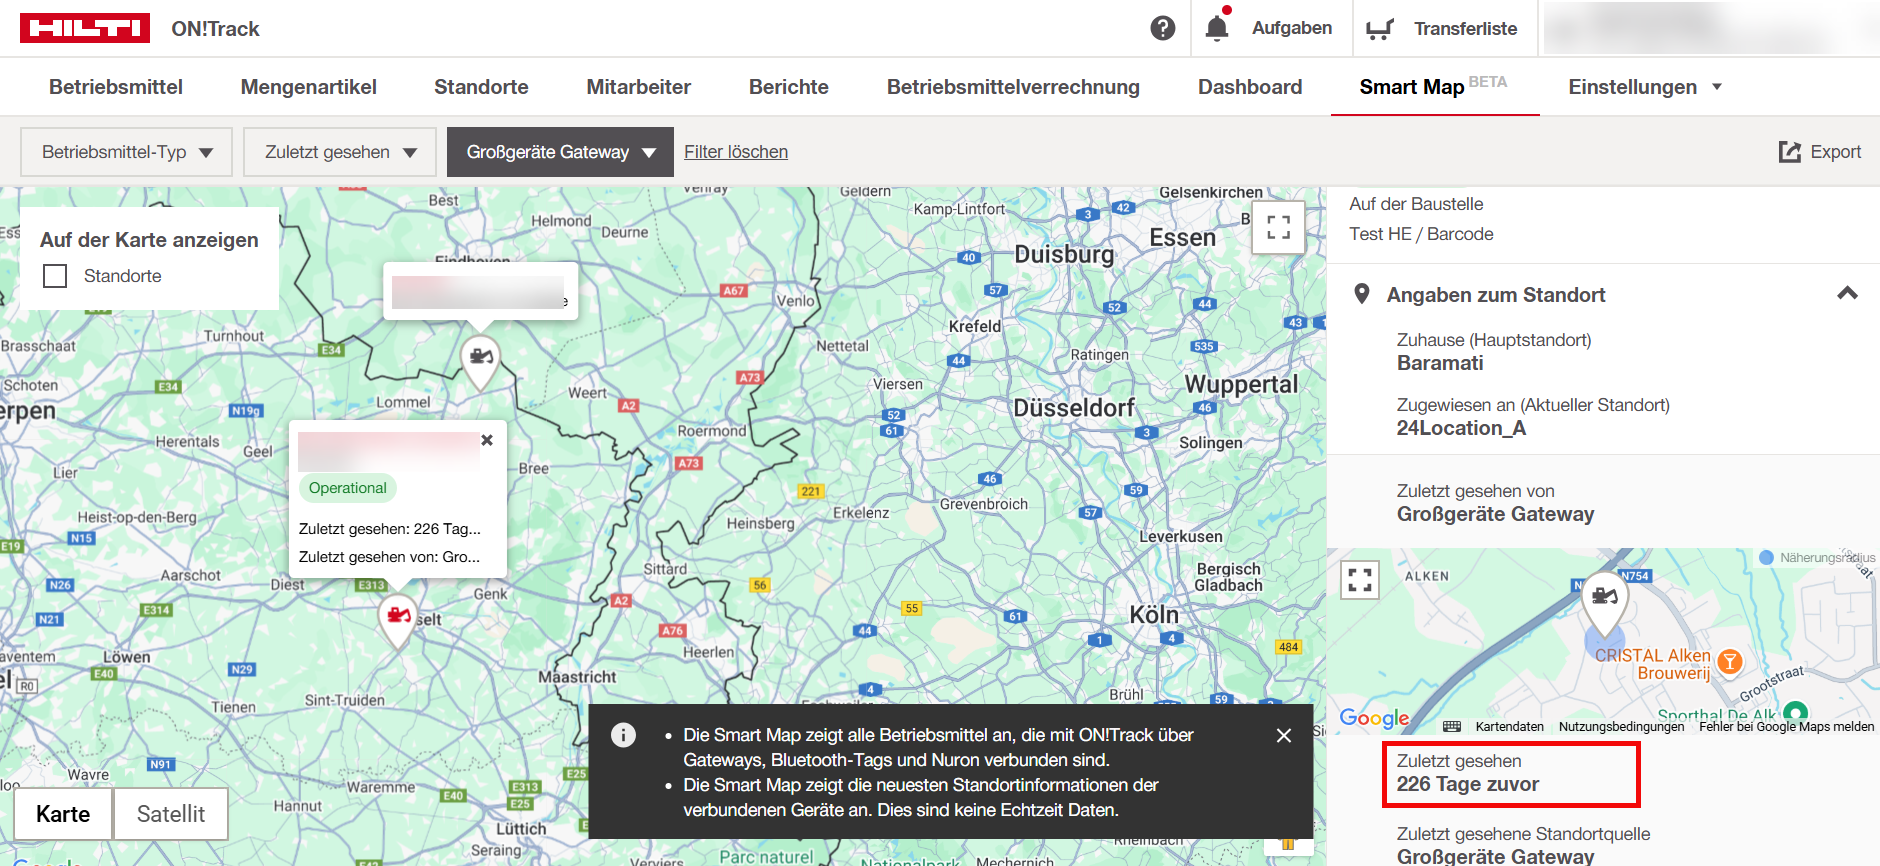This screenshot has height=866, width=1880.
Task: Select the gray excavator marker near Lommel
Action: [481, 357]
